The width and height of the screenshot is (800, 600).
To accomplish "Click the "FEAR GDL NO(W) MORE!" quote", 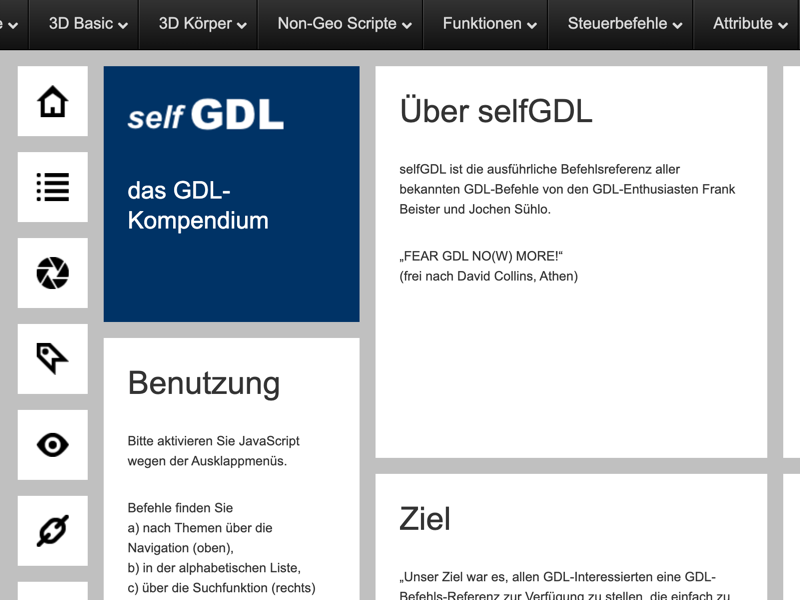I will pos(482,256).
